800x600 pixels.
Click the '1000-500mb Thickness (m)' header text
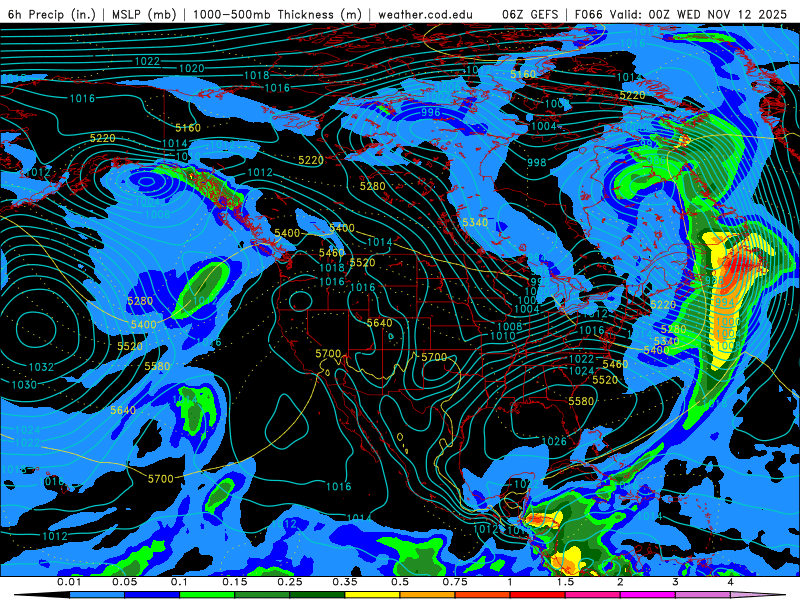(x=277, y=14)
